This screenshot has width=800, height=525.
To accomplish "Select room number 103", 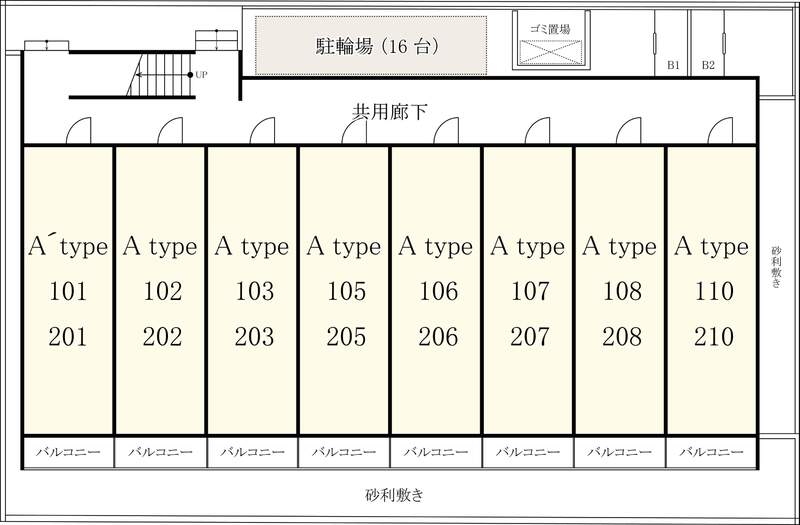I will [x=254, y=291].
